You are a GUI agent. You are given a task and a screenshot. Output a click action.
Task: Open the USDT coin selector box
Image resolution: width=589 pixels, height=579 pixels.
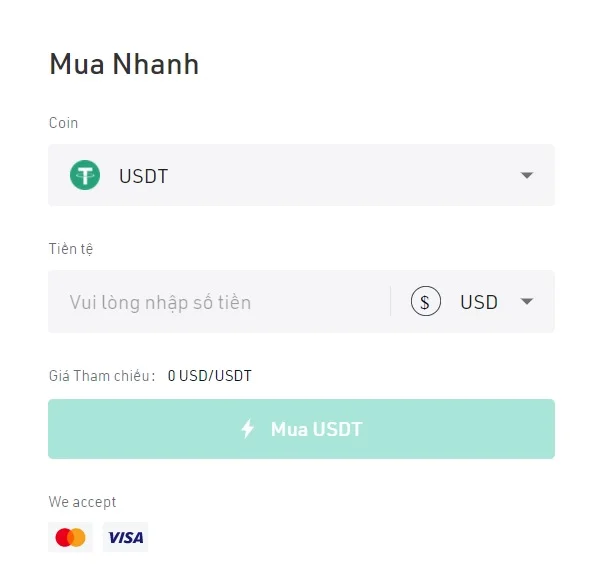301,175
